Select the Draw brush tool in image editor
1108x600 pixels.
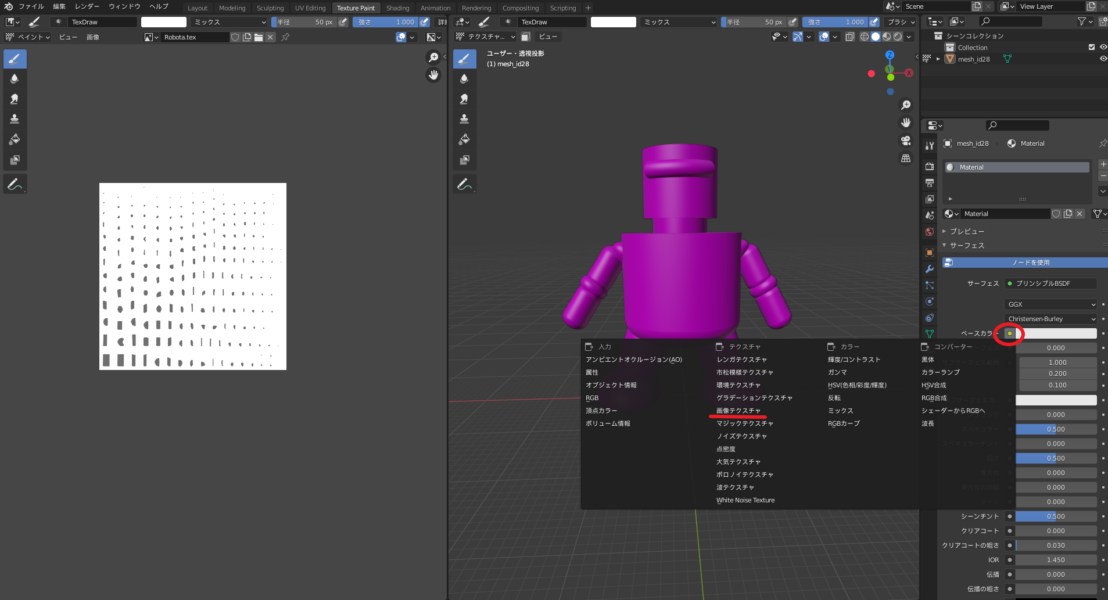point(14,59)
